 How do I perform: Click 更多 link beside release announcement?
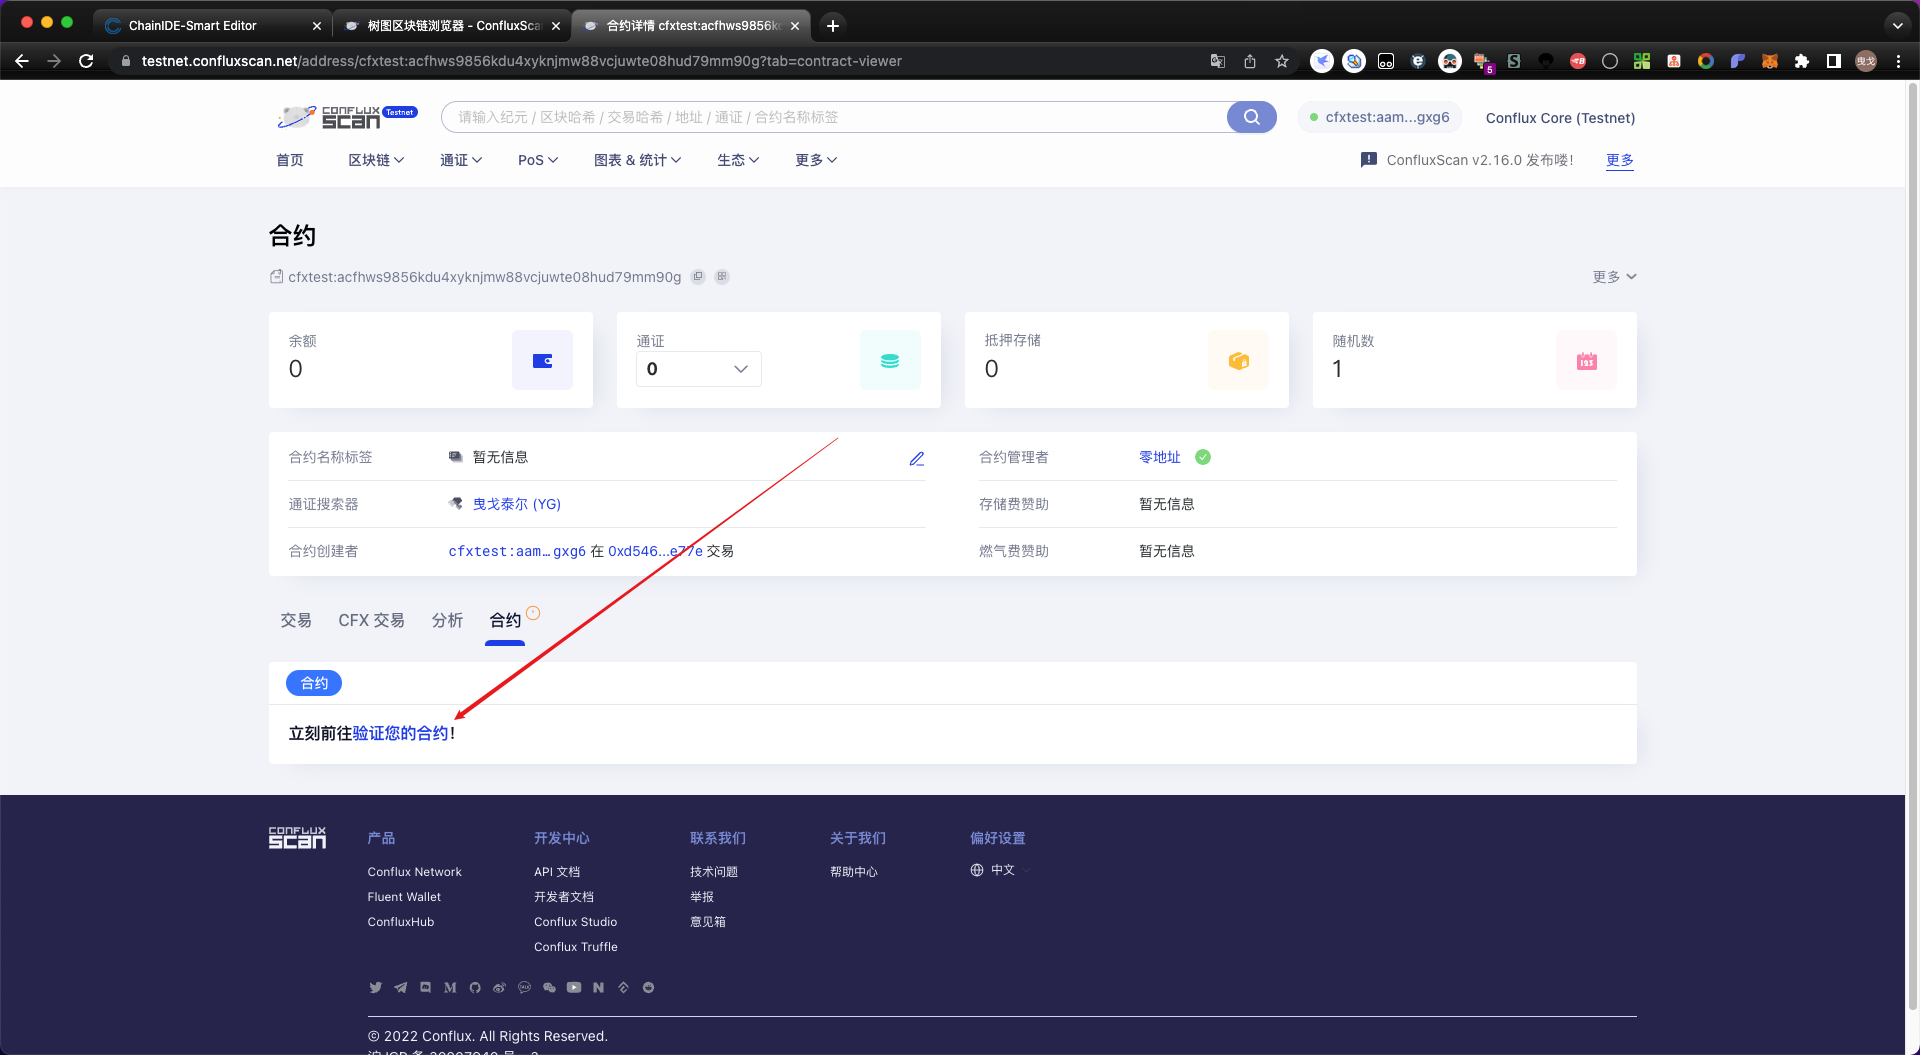pos(1620,160)
